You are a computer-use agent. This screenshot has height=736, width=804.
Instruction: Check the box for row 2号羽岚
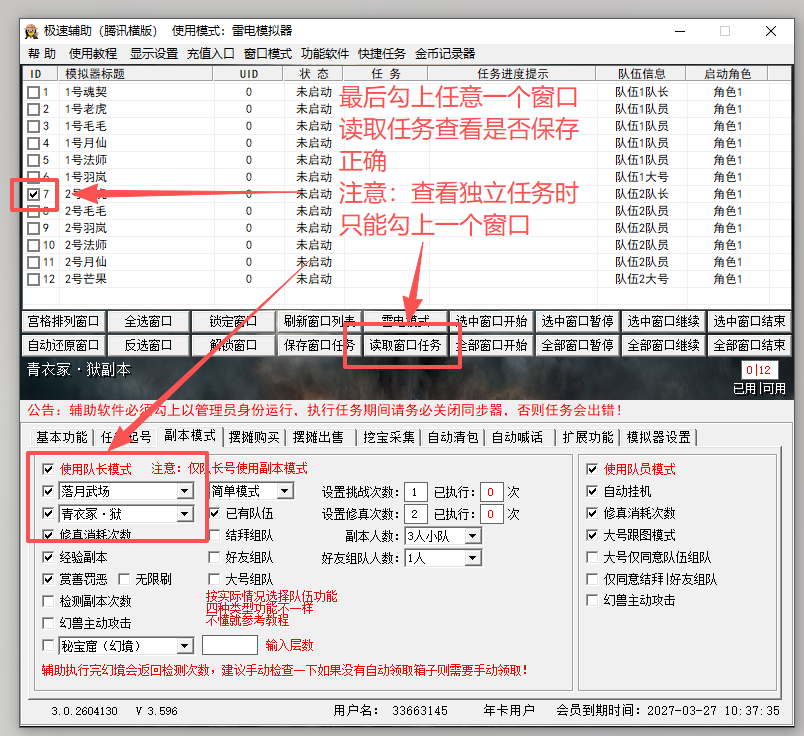click(34, 228)
